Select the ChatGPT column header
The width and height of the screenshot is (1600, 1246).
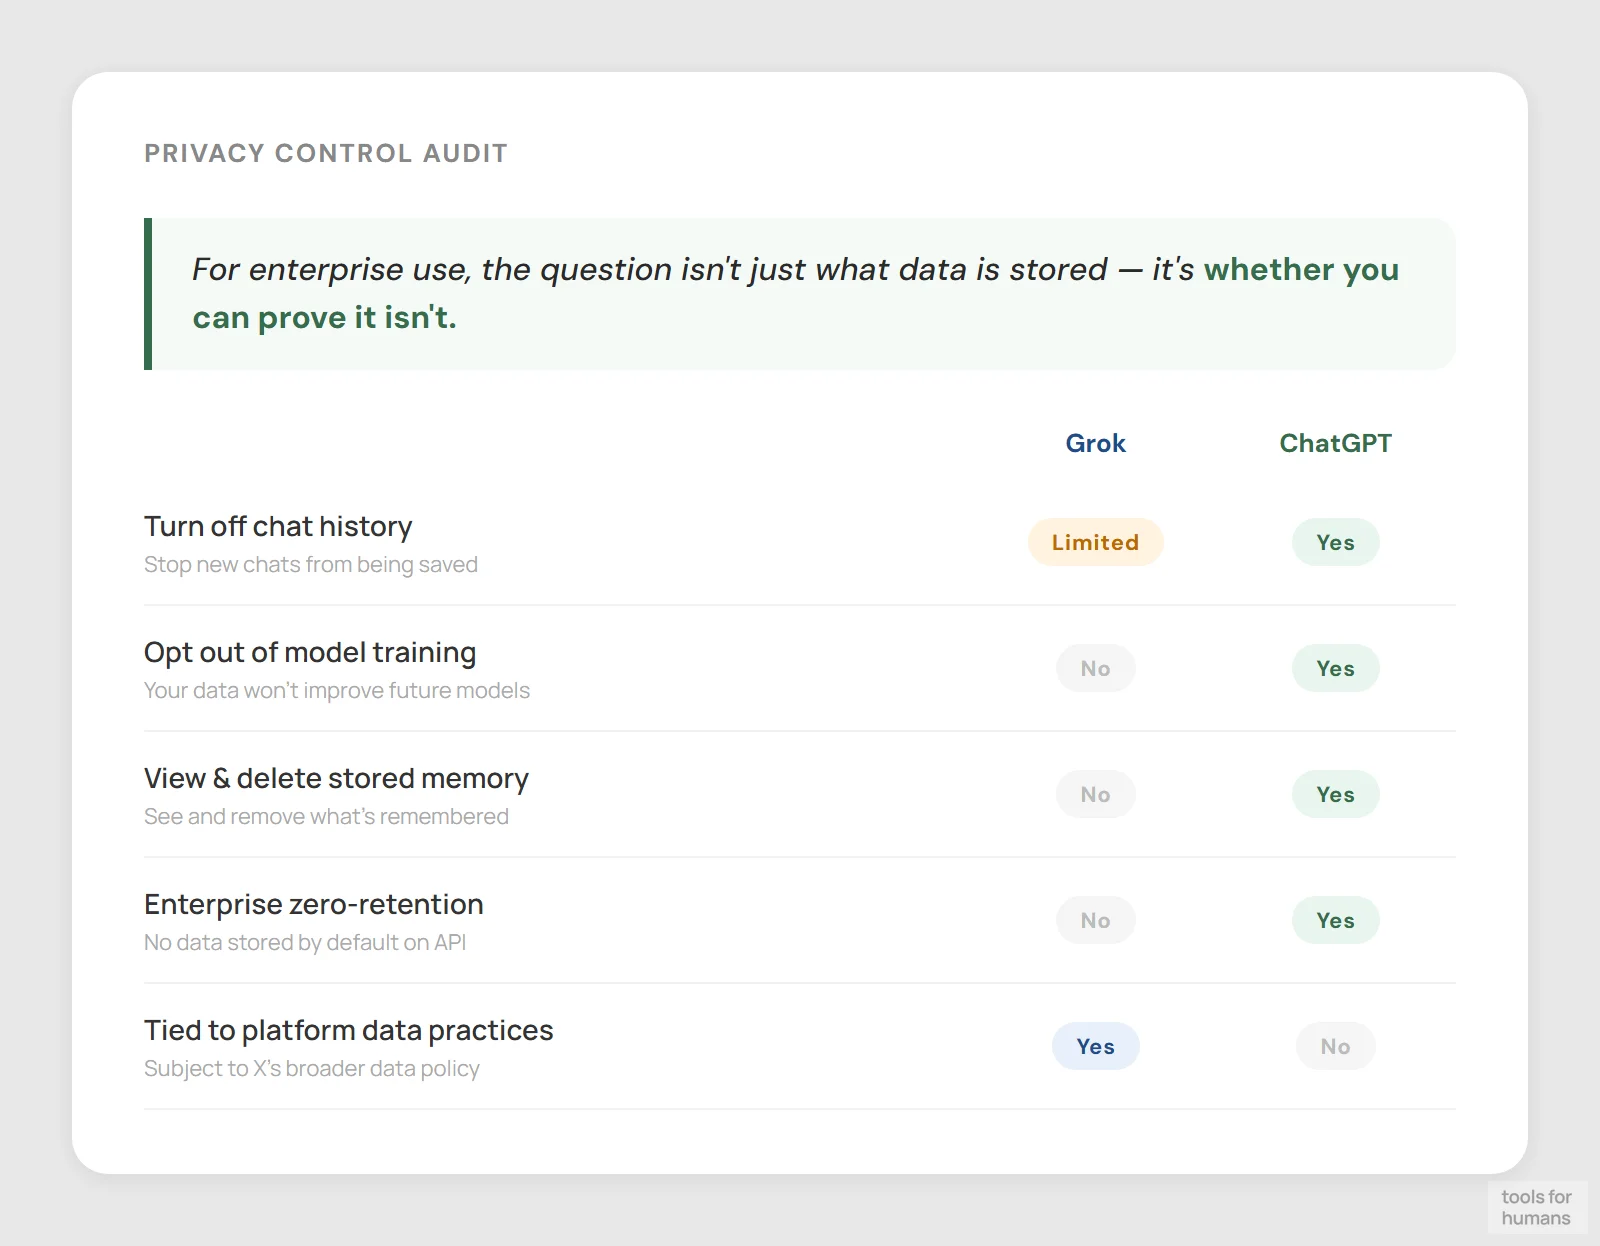[x=1336, y=443]
